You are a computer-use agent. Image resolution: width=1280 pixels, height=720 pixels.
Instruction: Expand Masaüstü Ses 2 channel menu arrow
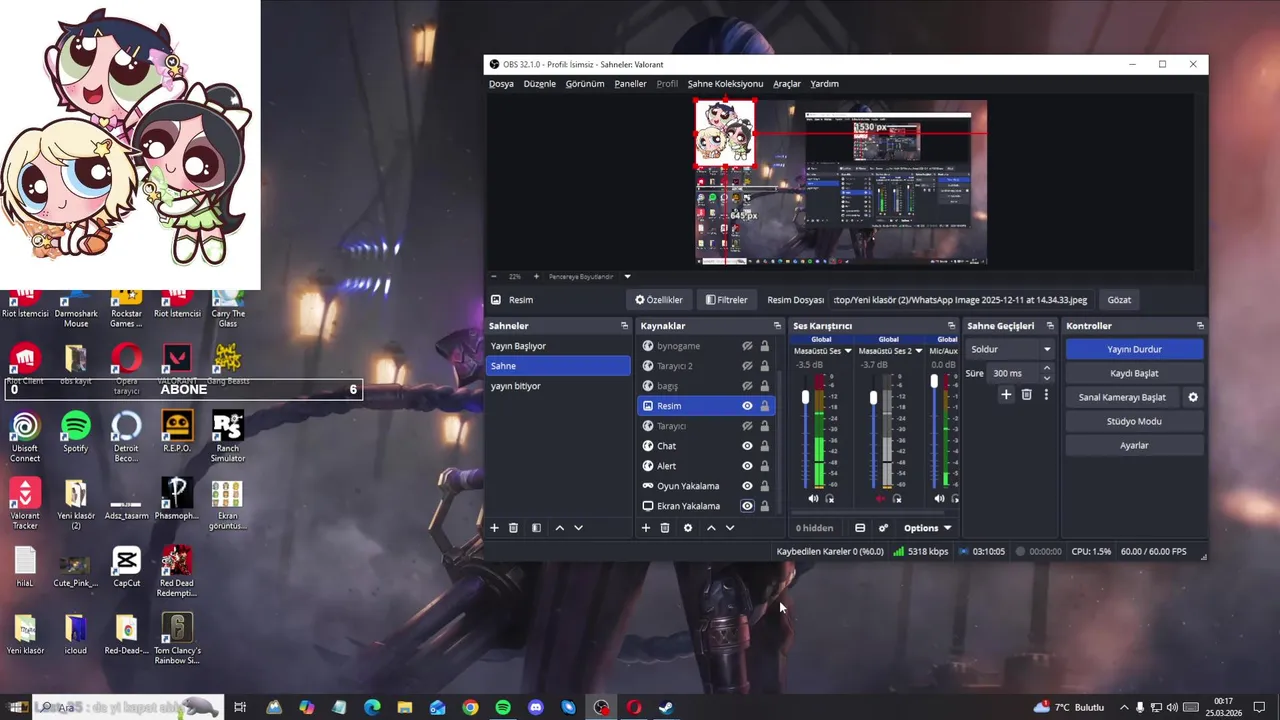click(918, 351)
